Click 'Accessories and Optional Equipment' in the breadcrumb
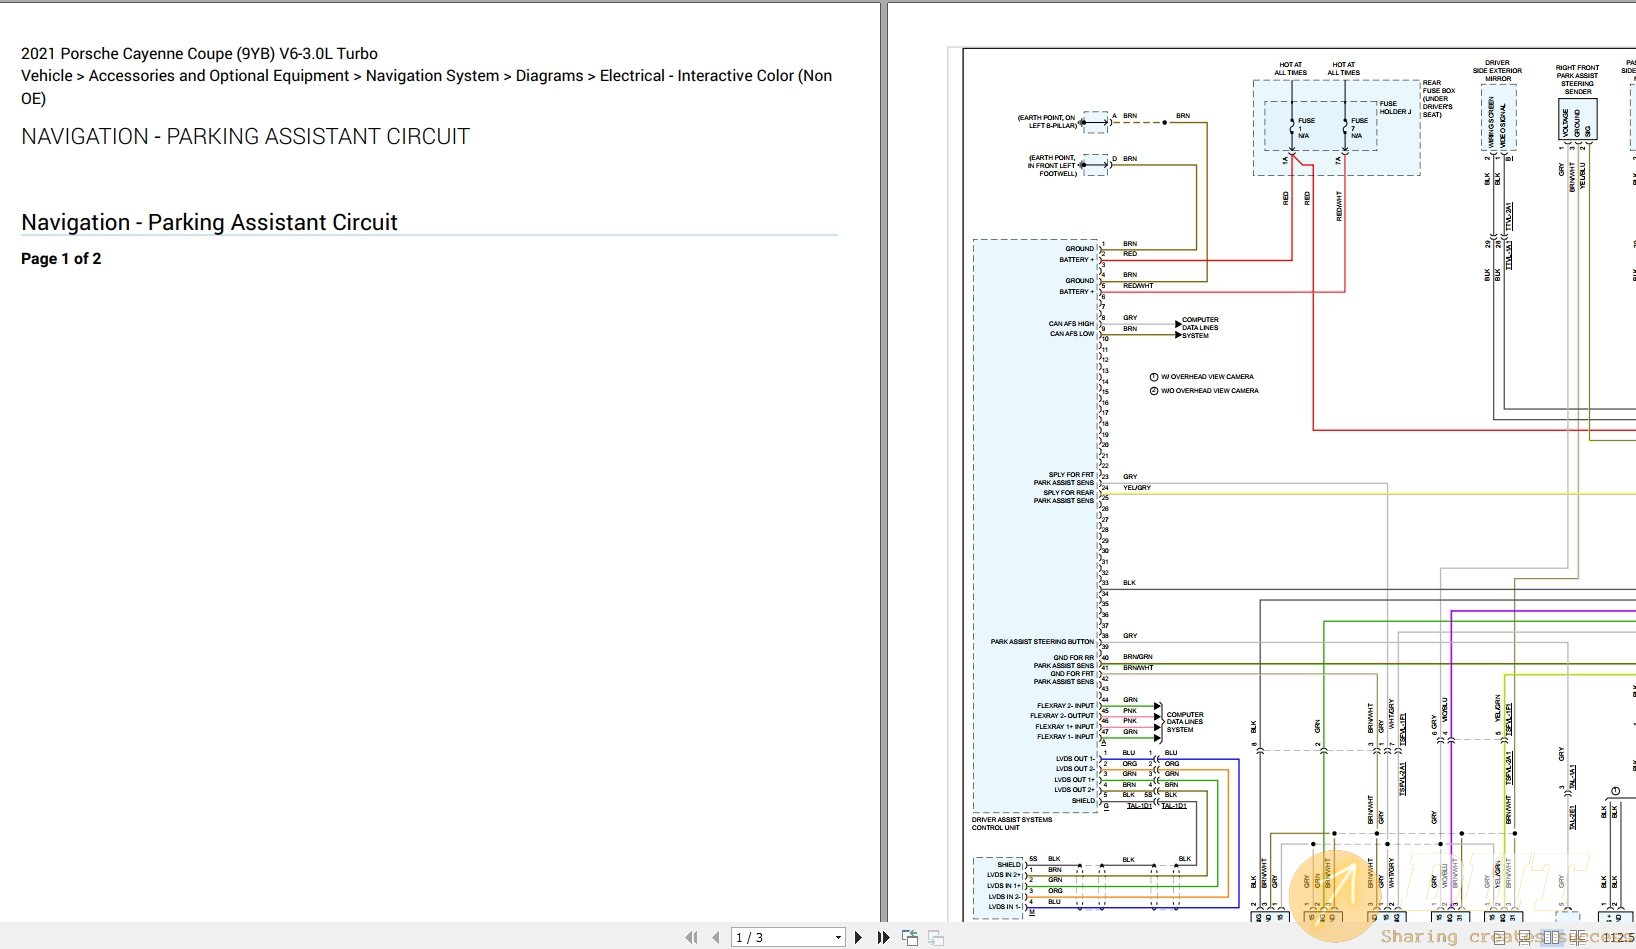Screen dimensions: 1636x949 coord(219,75)
